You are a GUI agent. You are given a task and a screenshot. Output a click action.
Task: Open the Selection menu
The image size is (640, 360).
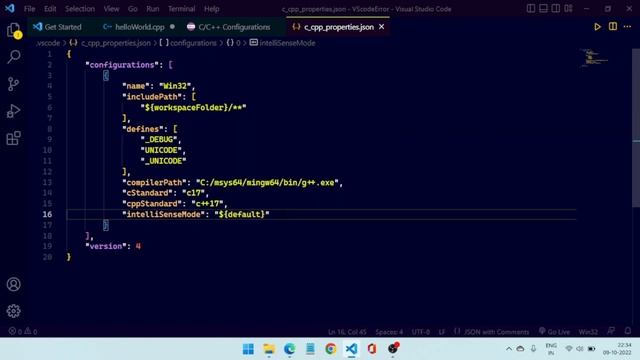80,9
